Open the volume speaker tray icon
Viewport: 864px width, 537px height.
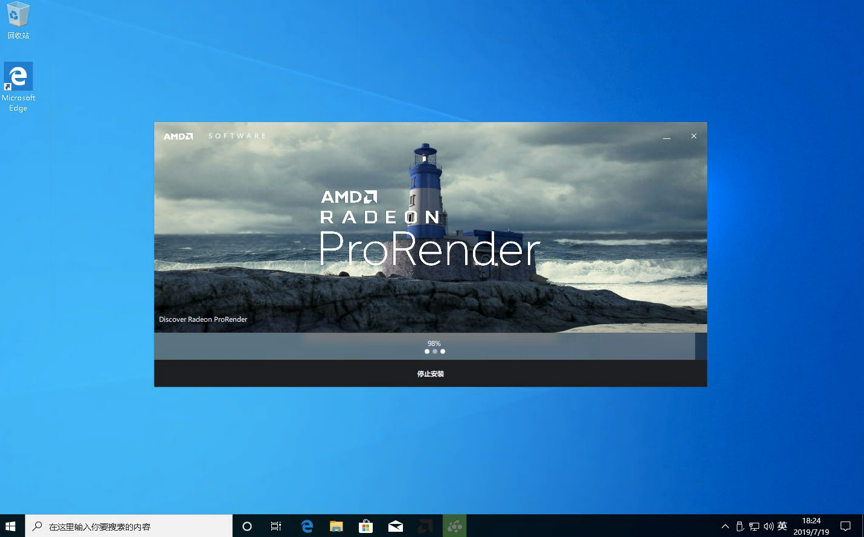click(x=768, y=526)
